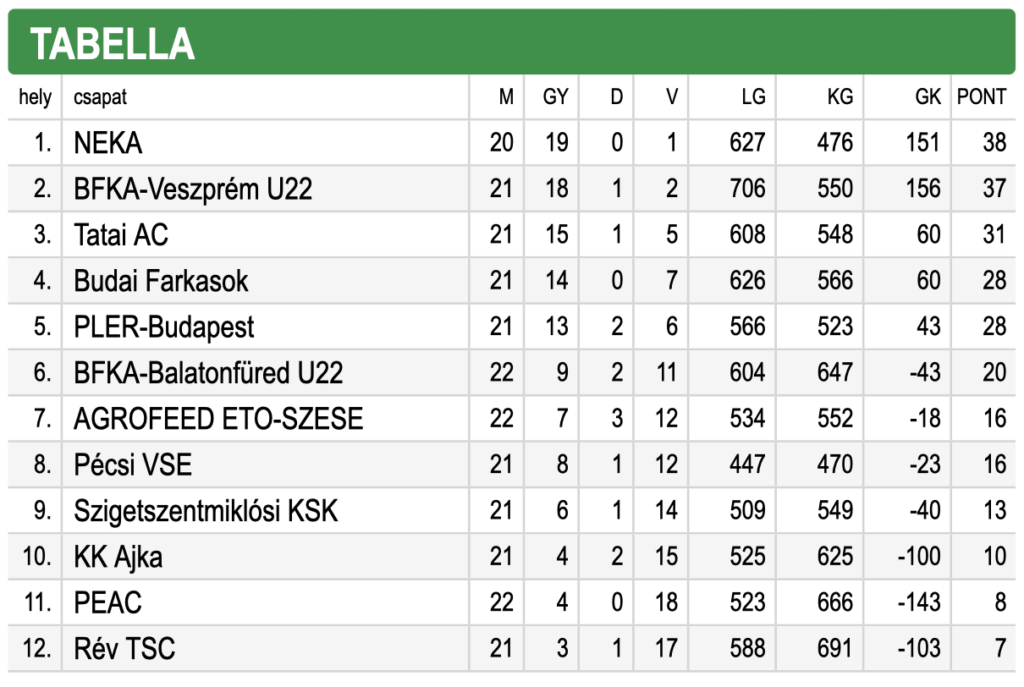Click Szigetszentmiklósi KSK team name
The width and height of the screenshot is (1024, 687).
pos(206,511)
